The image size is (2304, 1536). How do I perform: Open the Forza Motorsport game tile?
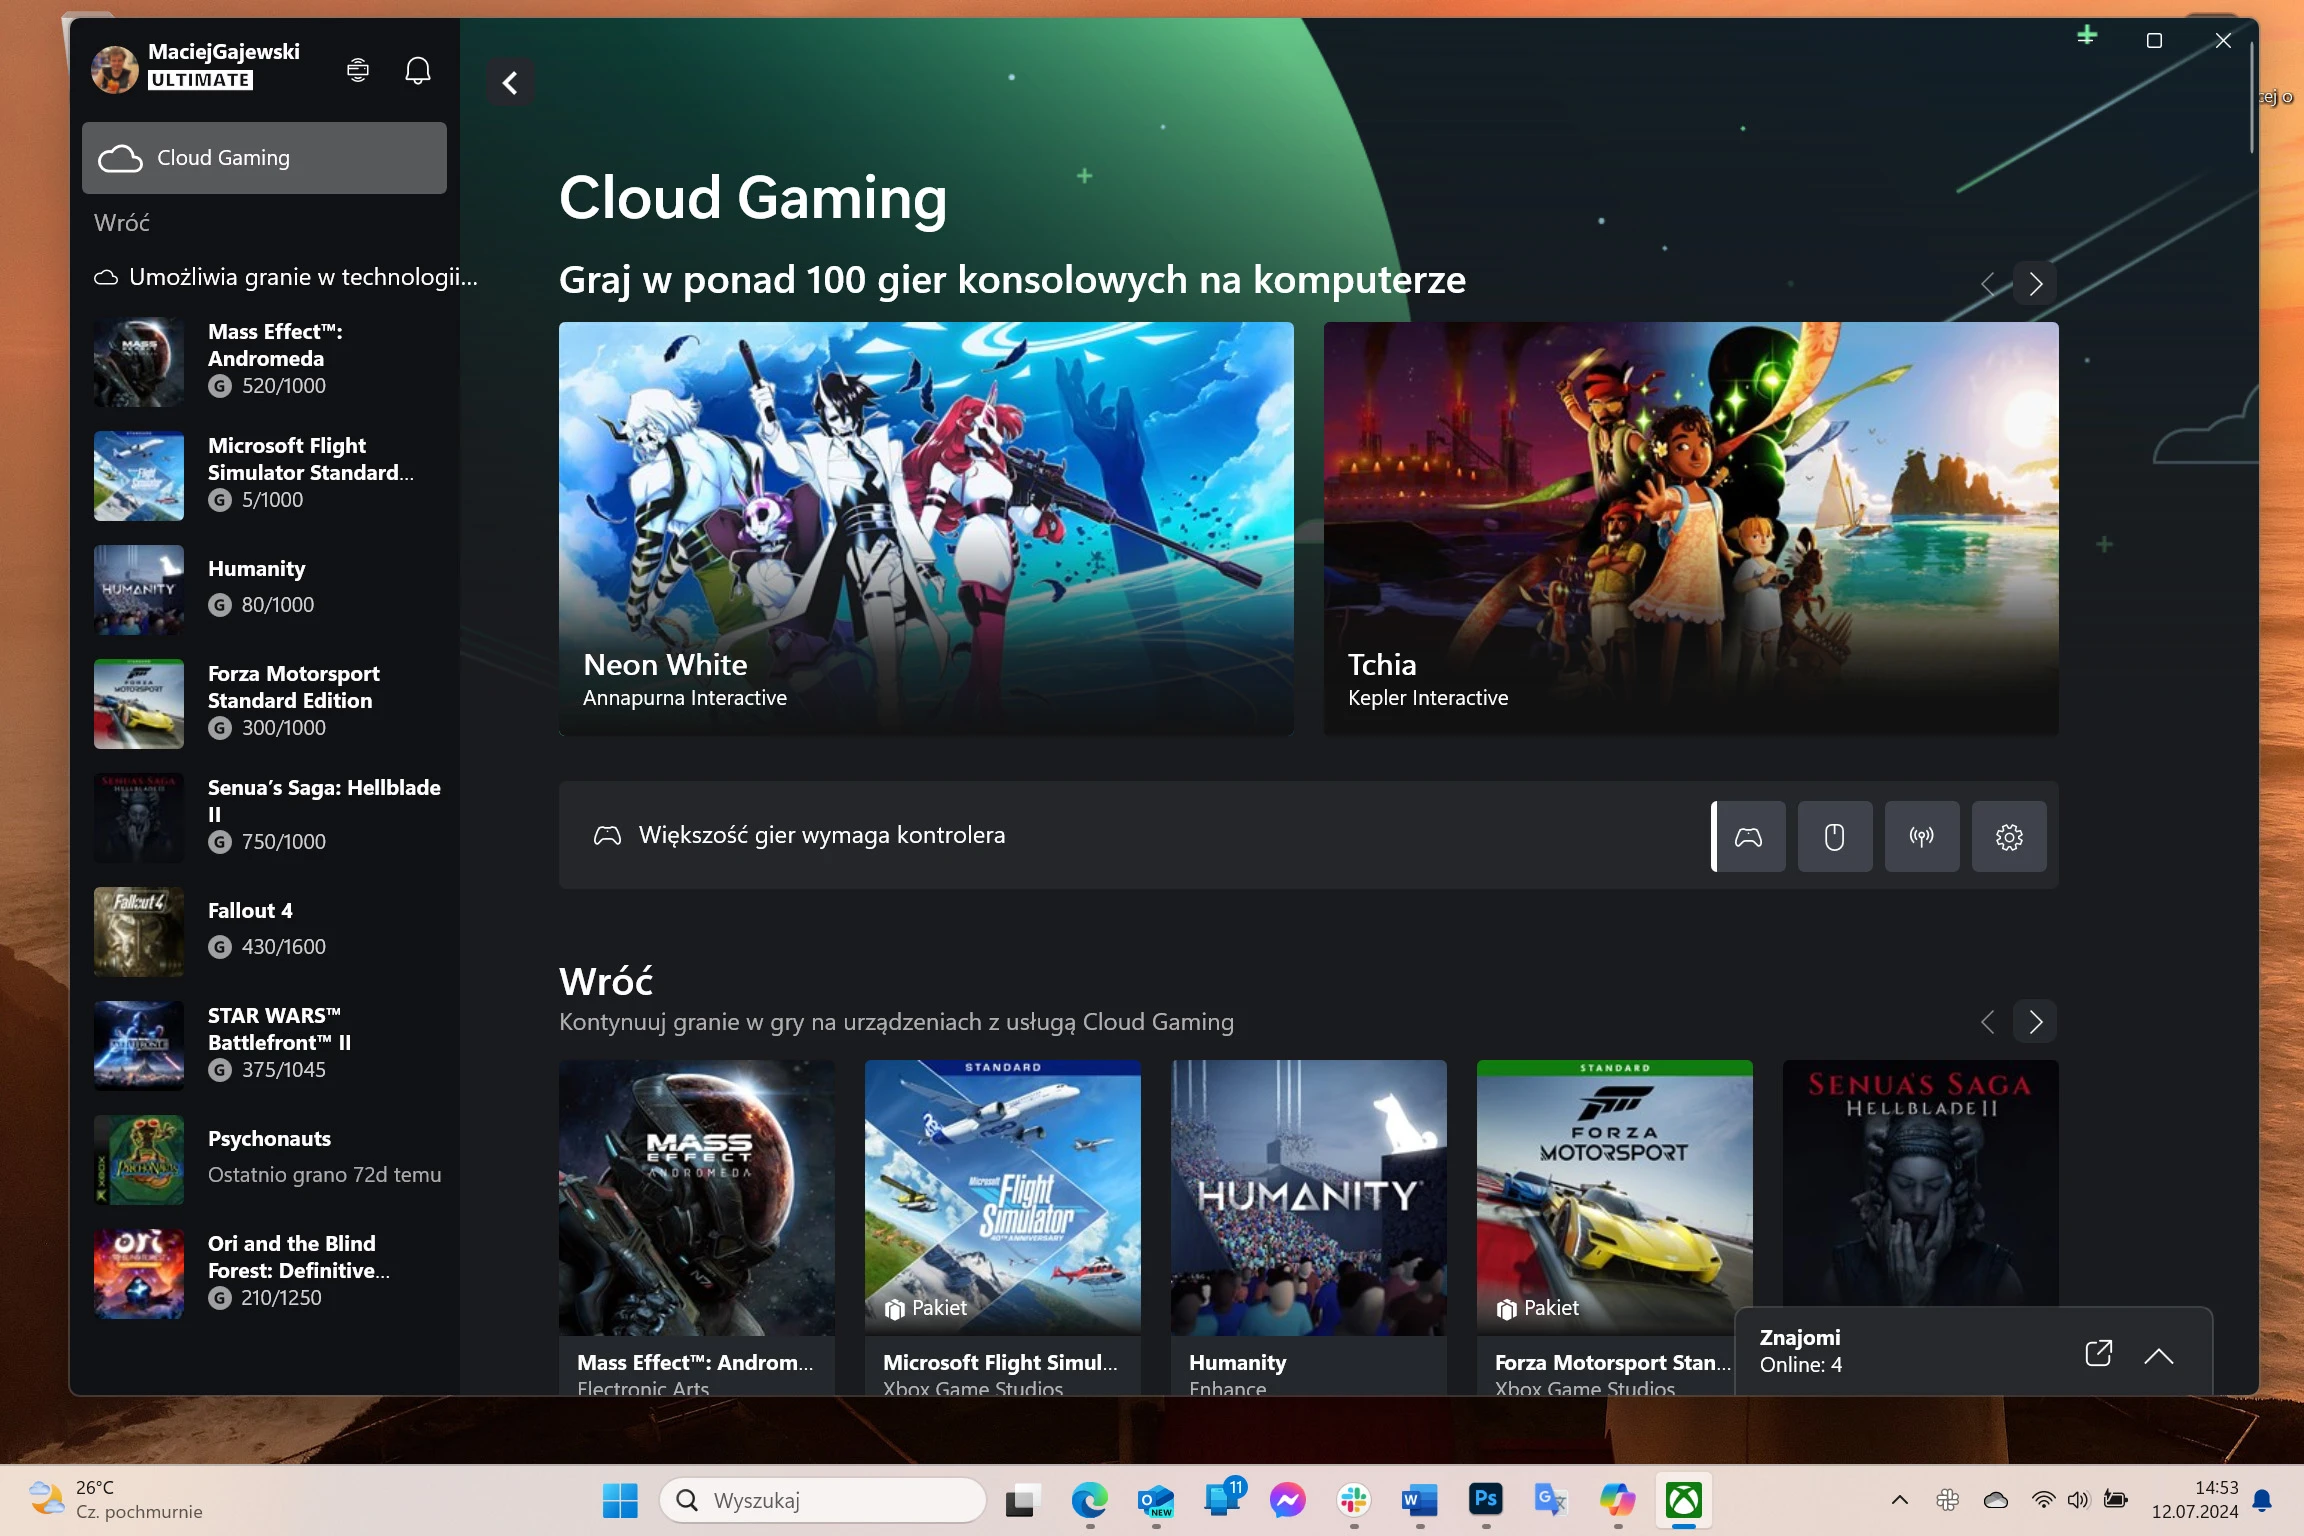[1615, 1227]
